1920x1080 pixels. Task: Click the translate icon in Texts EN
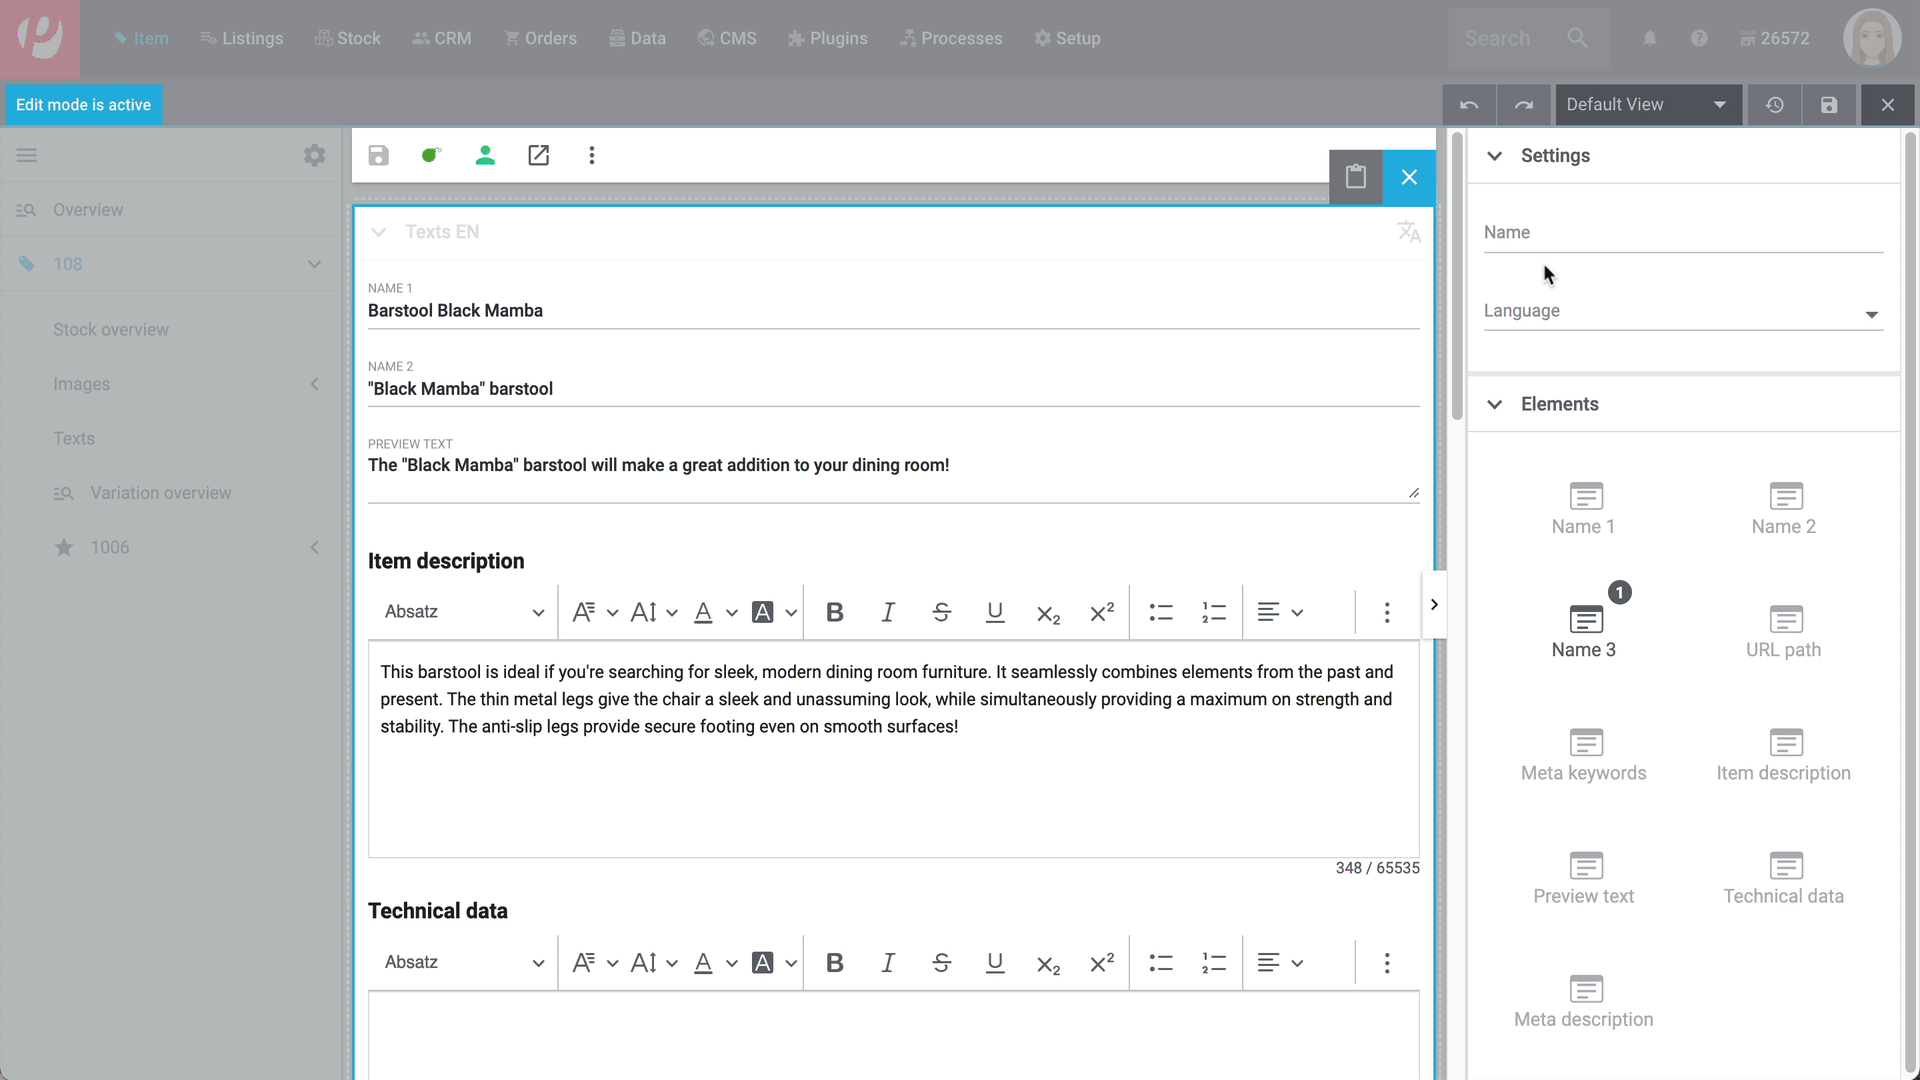point(1408,232)
